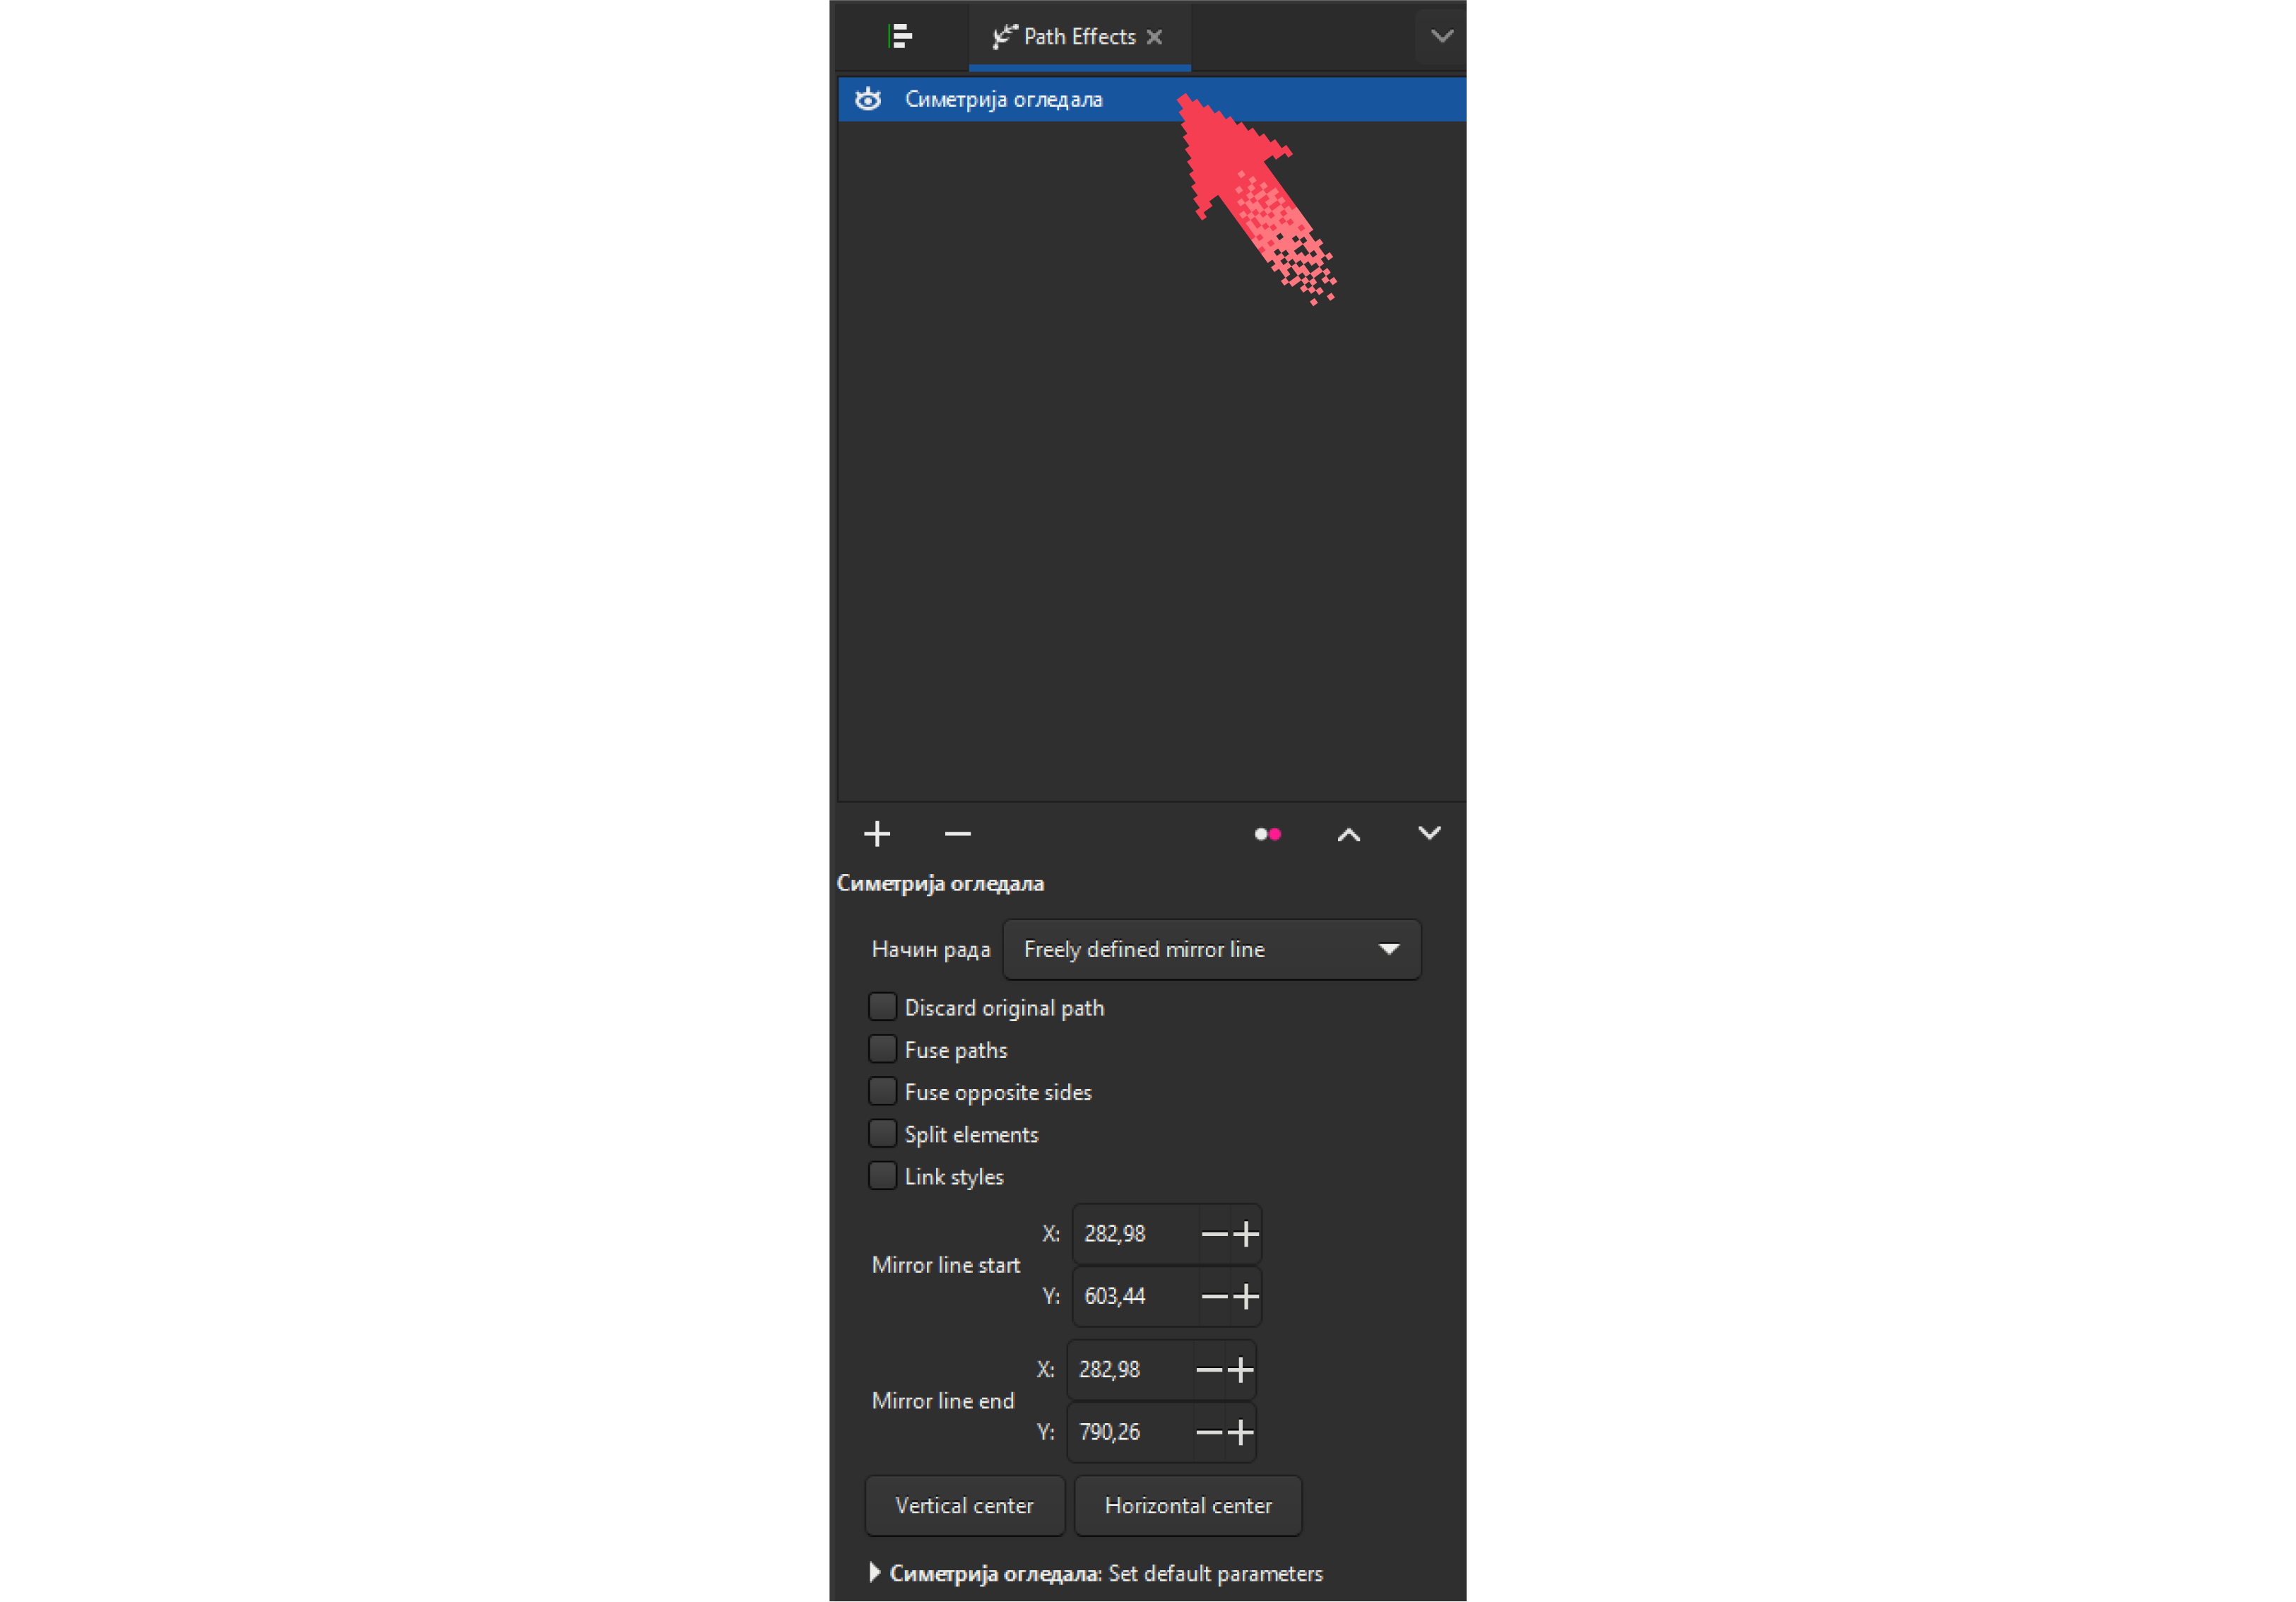This screenshot has width=2296, height=1602.
Task: Enable Split elements checkbox
Action: click(882, 1133)
